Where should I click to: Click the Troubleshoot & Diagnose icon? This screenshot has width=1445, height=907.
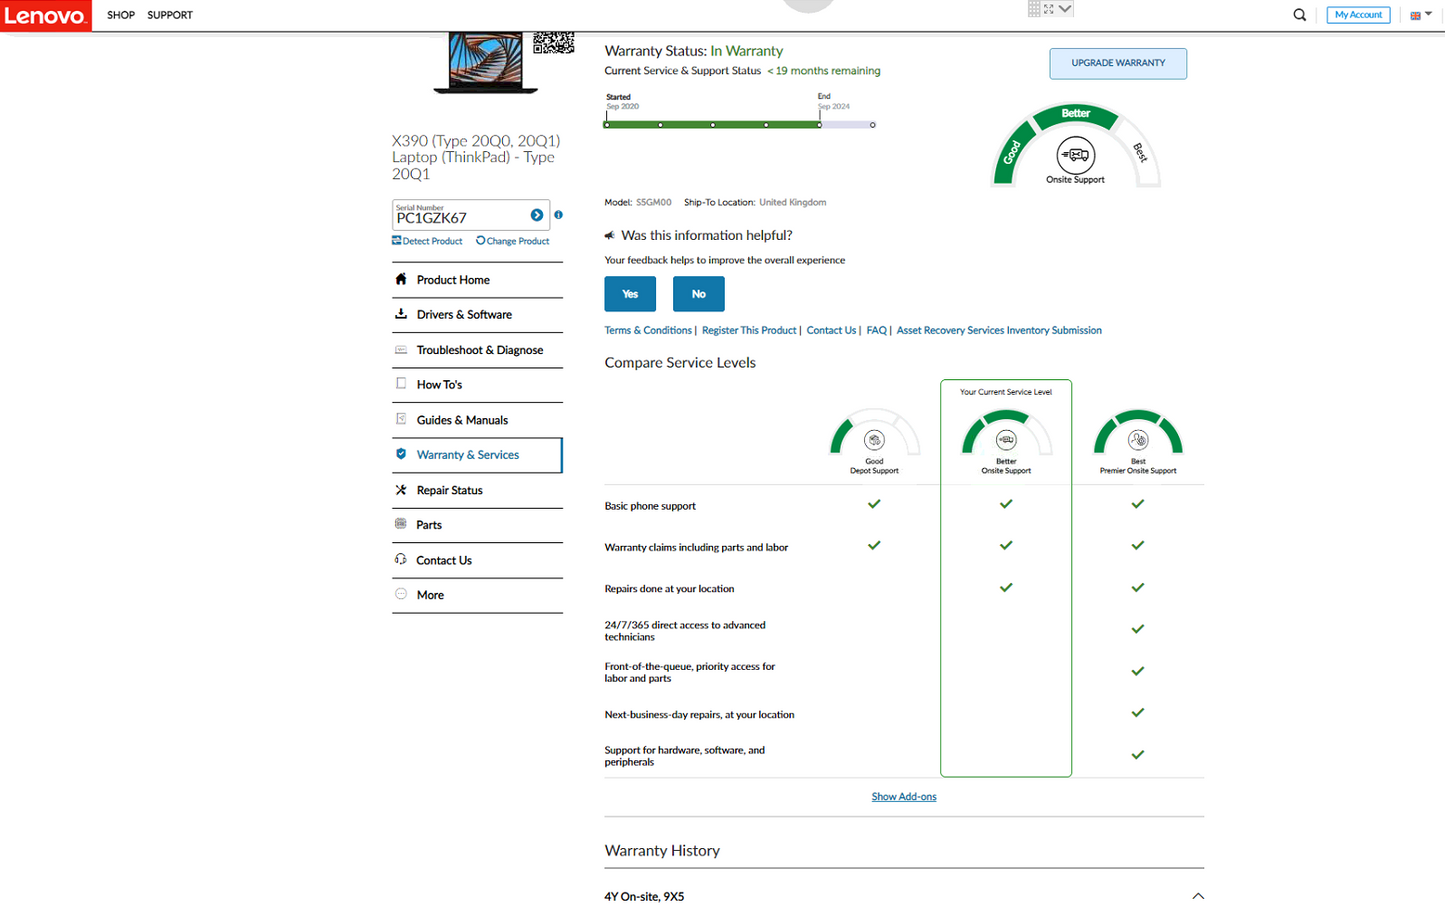click(x=401, y=350)
